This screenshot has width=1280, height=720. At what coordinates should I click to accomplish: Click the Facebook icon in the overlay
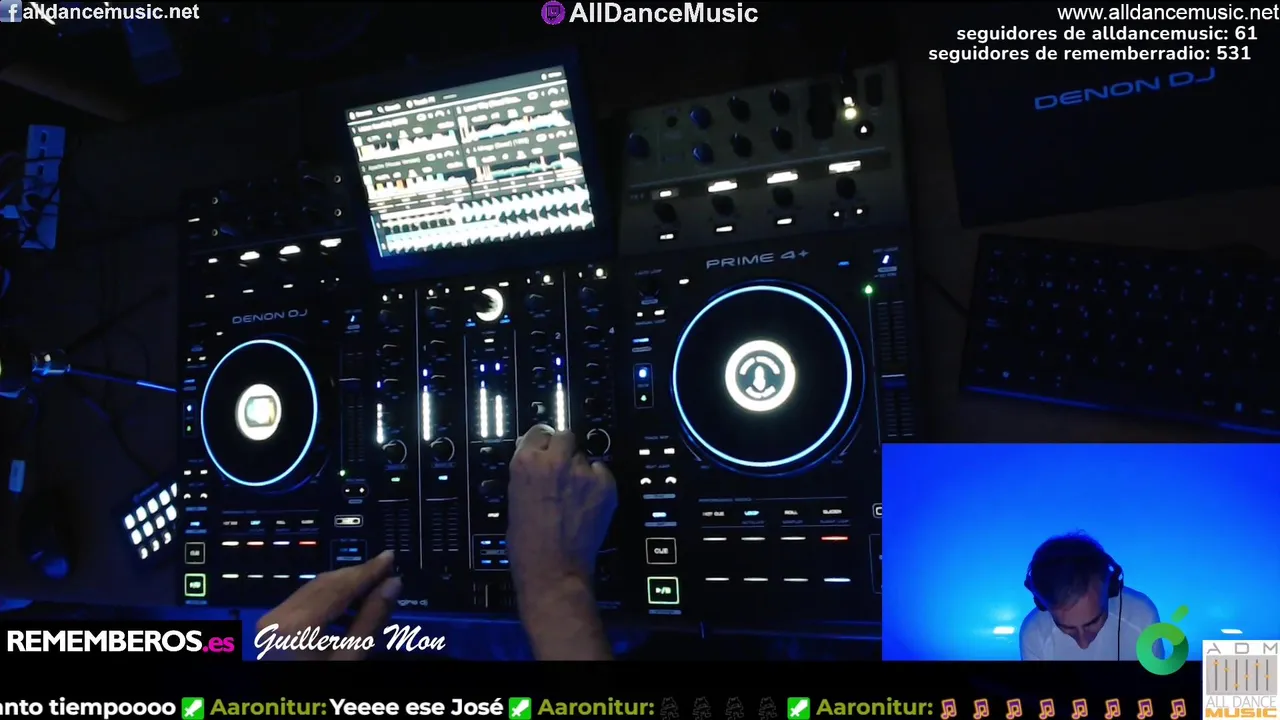pos(10,12)
